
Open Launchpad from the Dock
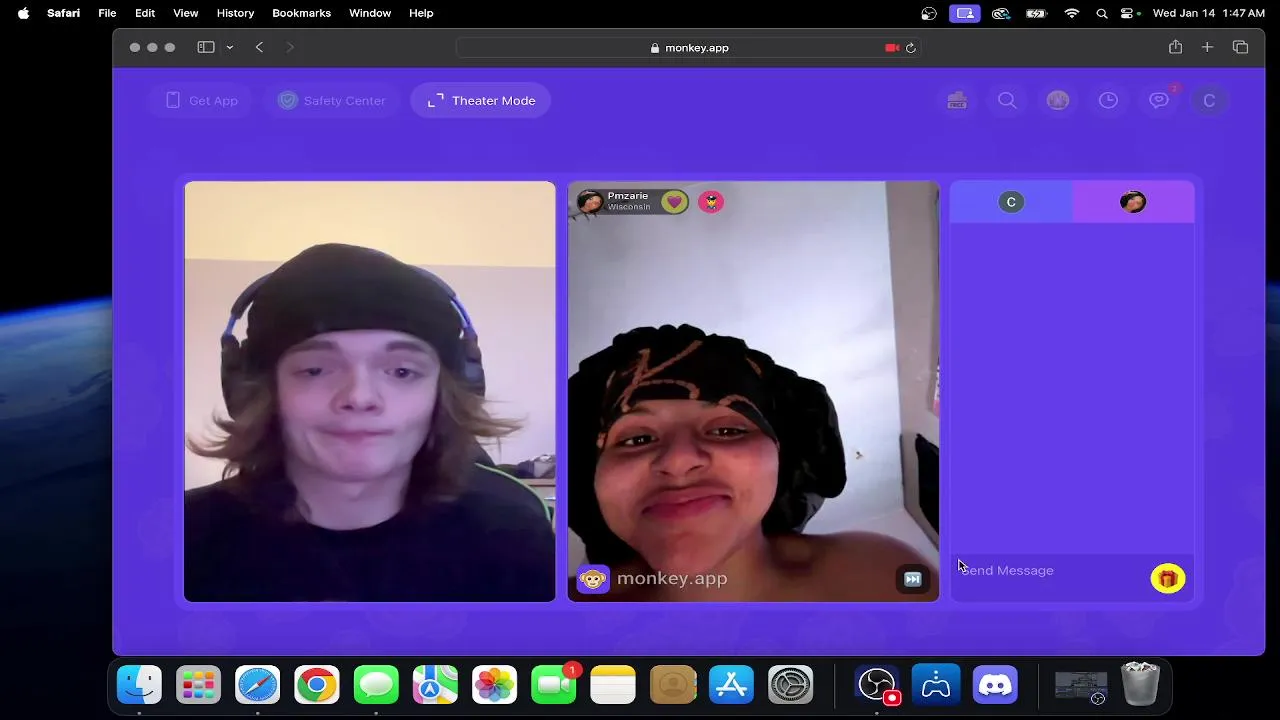tap(198, 685)
